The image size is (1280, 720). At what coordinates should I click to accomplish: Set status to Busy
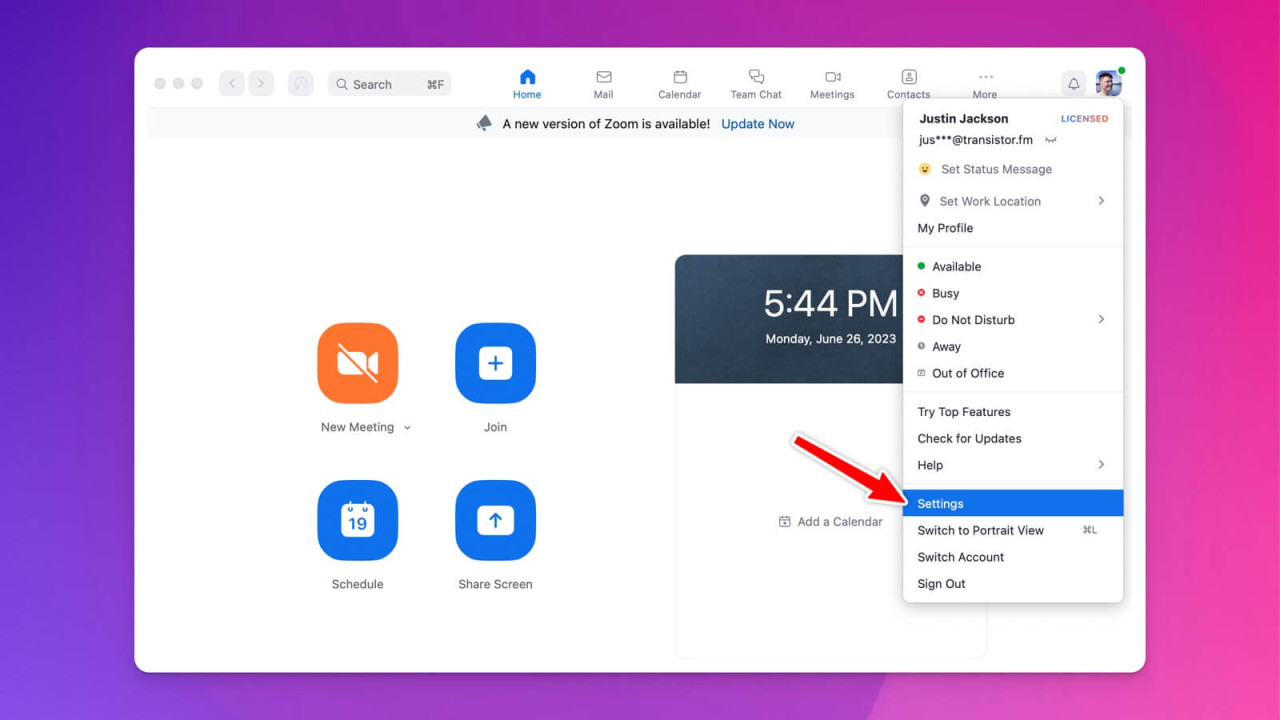[945, 293]
